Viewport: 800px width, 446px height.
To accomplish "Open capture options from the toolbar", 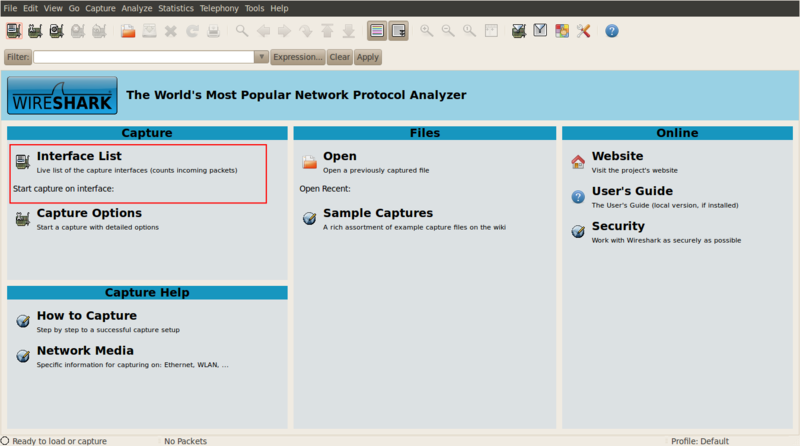I will click(35, 31).
